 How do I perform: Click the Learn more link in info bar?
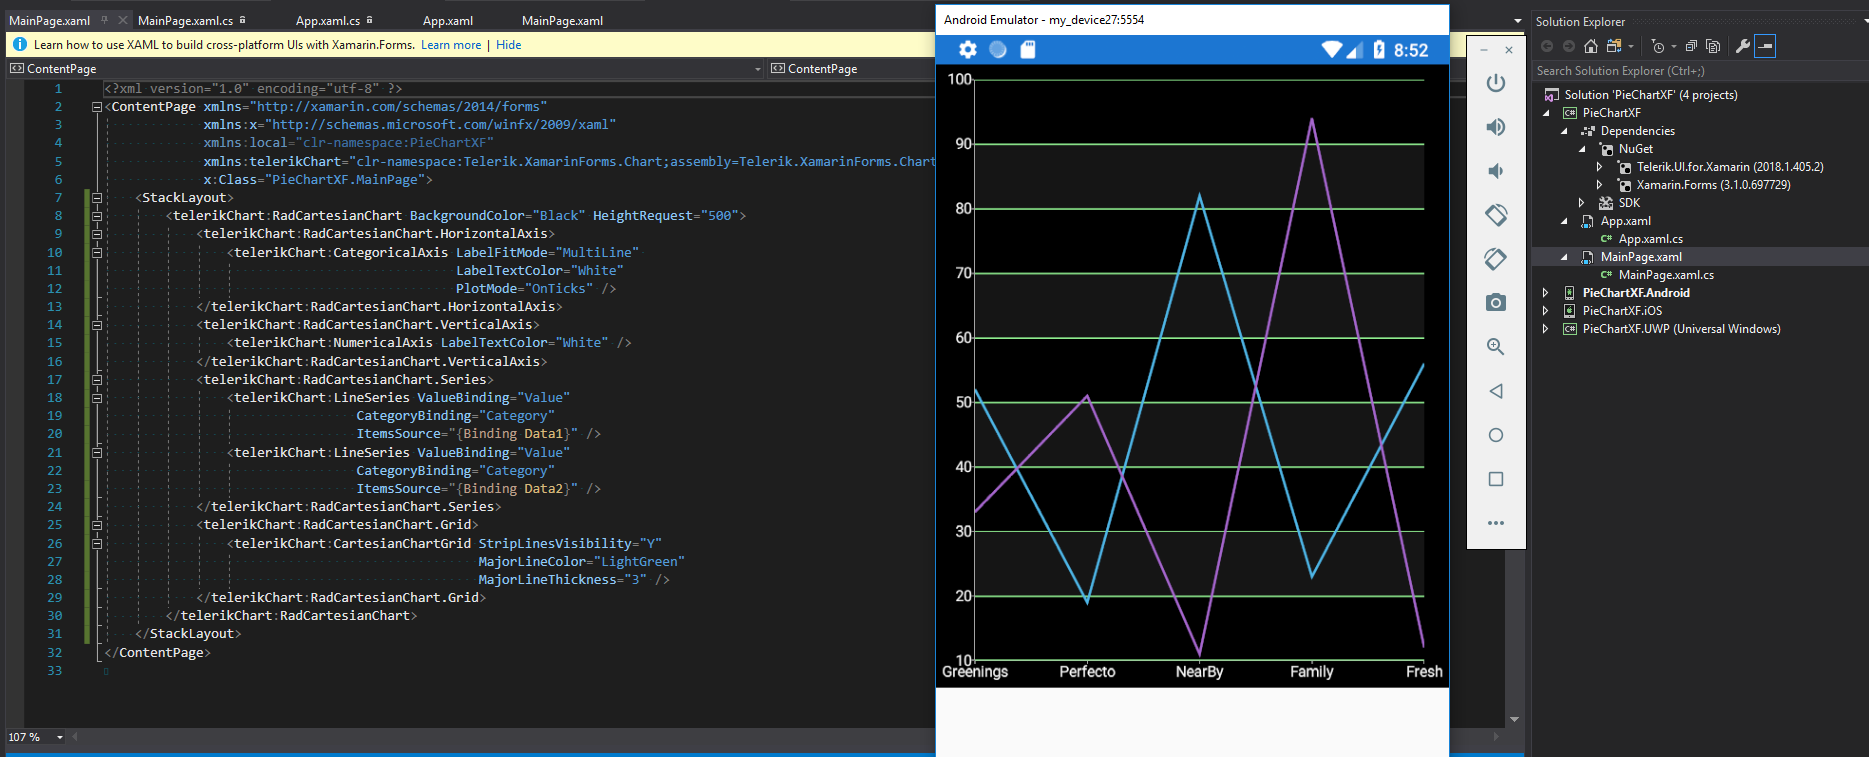pyautogui.click(x=450, y=45)
